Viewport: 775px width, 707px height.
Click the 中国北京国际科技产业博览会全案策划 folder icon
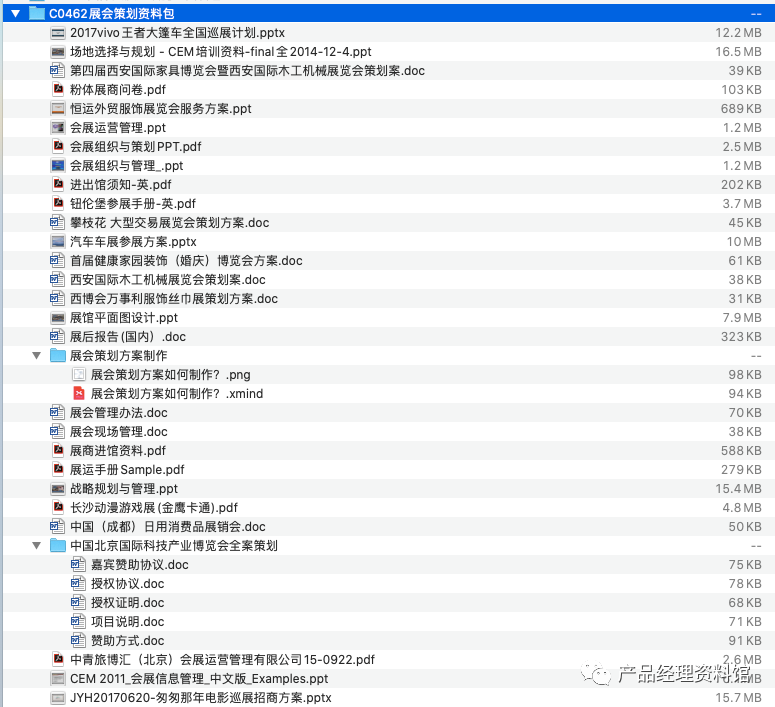[58, 546]
